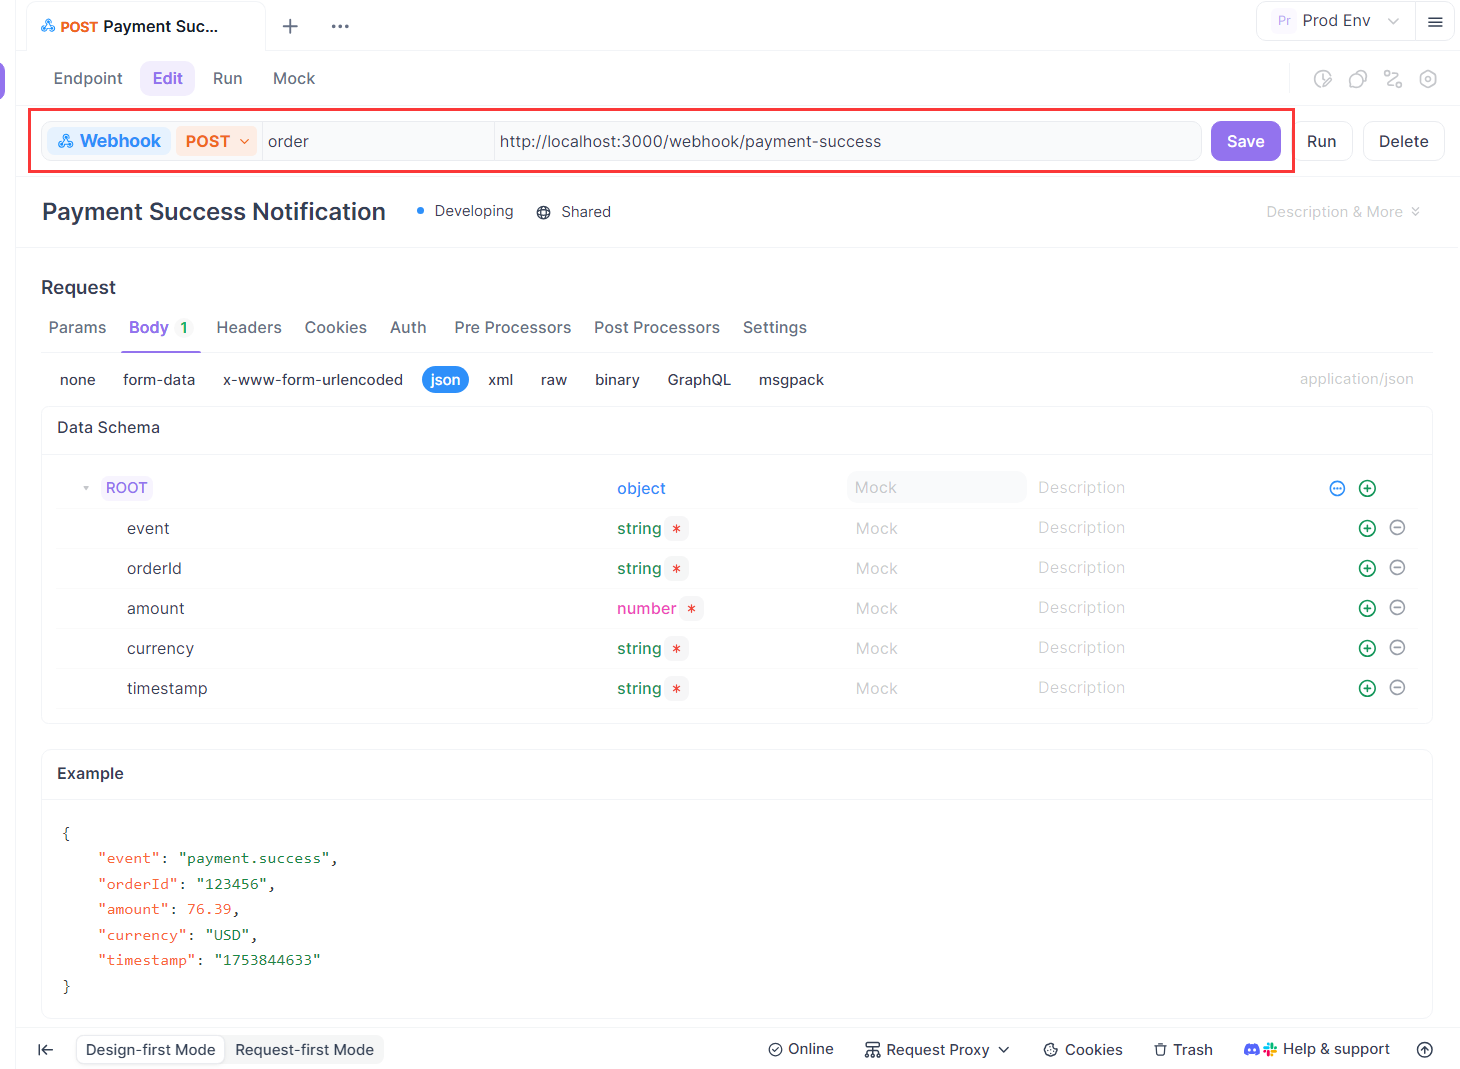This screenshot has width=1460, height=1069.
Task: Open the hamburger menu at top right
Action: coord(1435,22)
